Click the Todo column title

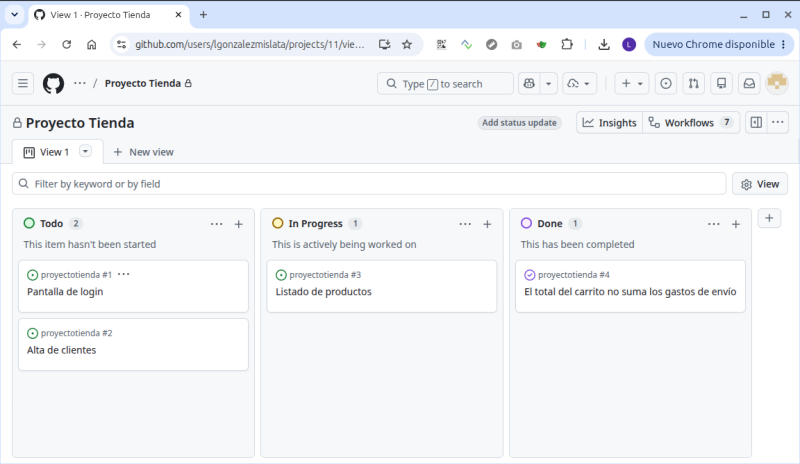tap(52, 224)
